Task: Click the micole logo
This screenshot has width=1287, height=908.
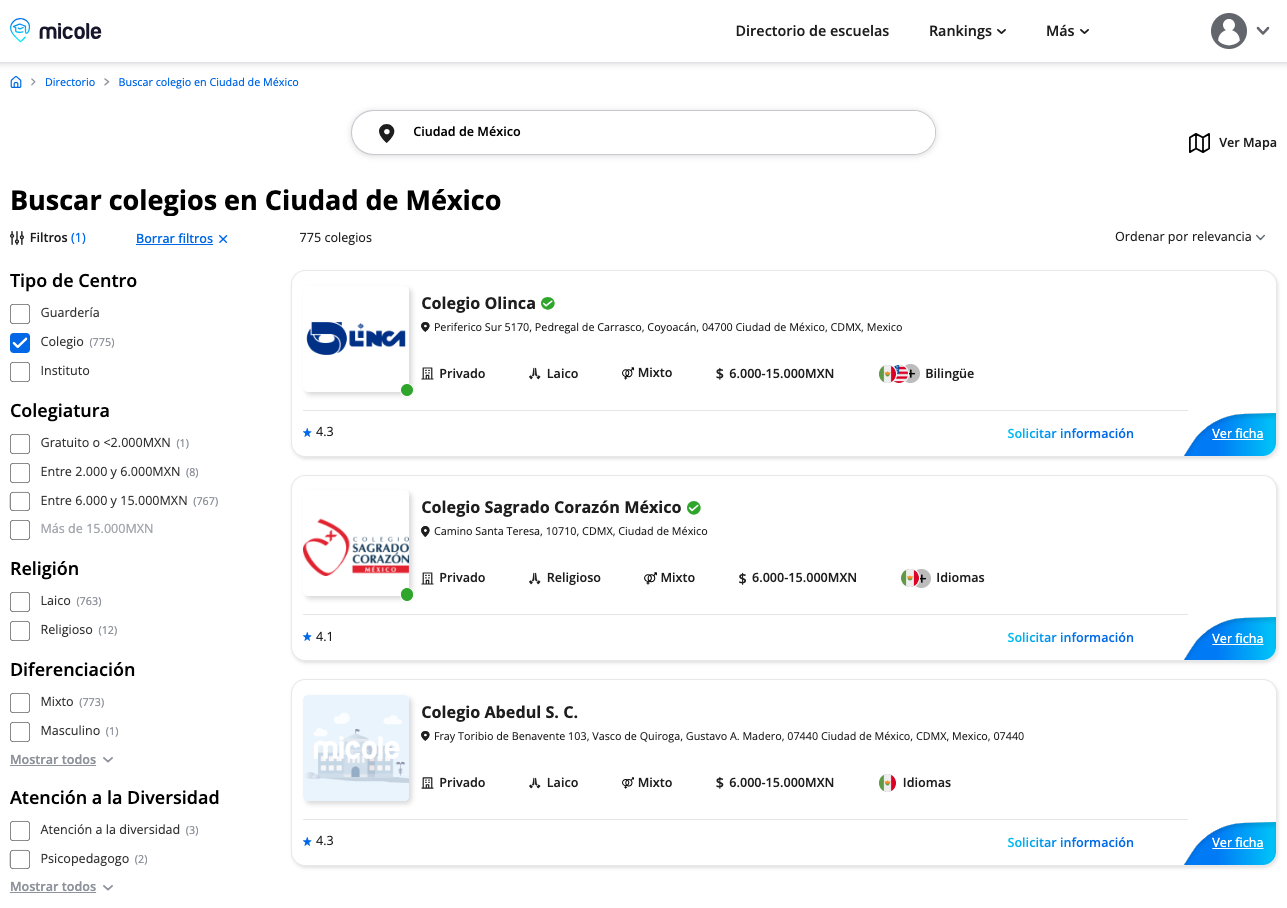Action: coord(56,31)
